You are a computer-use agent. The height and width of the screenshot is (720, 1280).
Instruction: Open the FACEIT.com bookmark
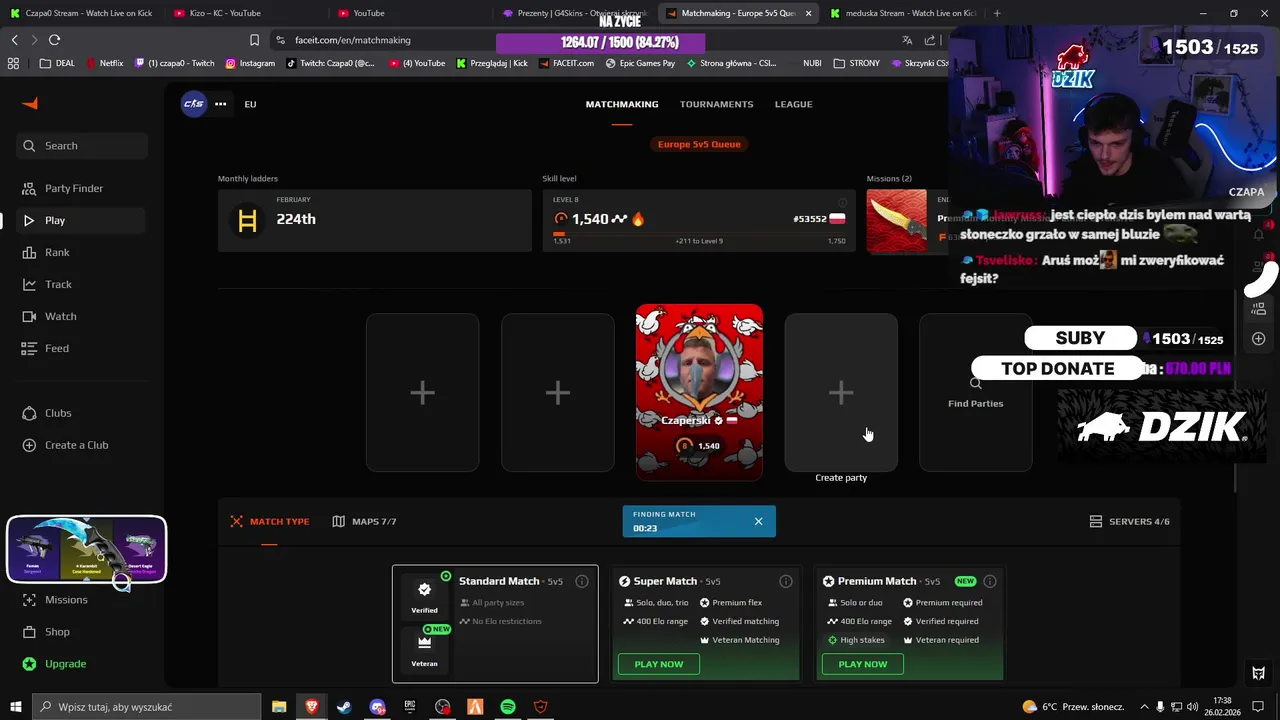coord(566,63)
